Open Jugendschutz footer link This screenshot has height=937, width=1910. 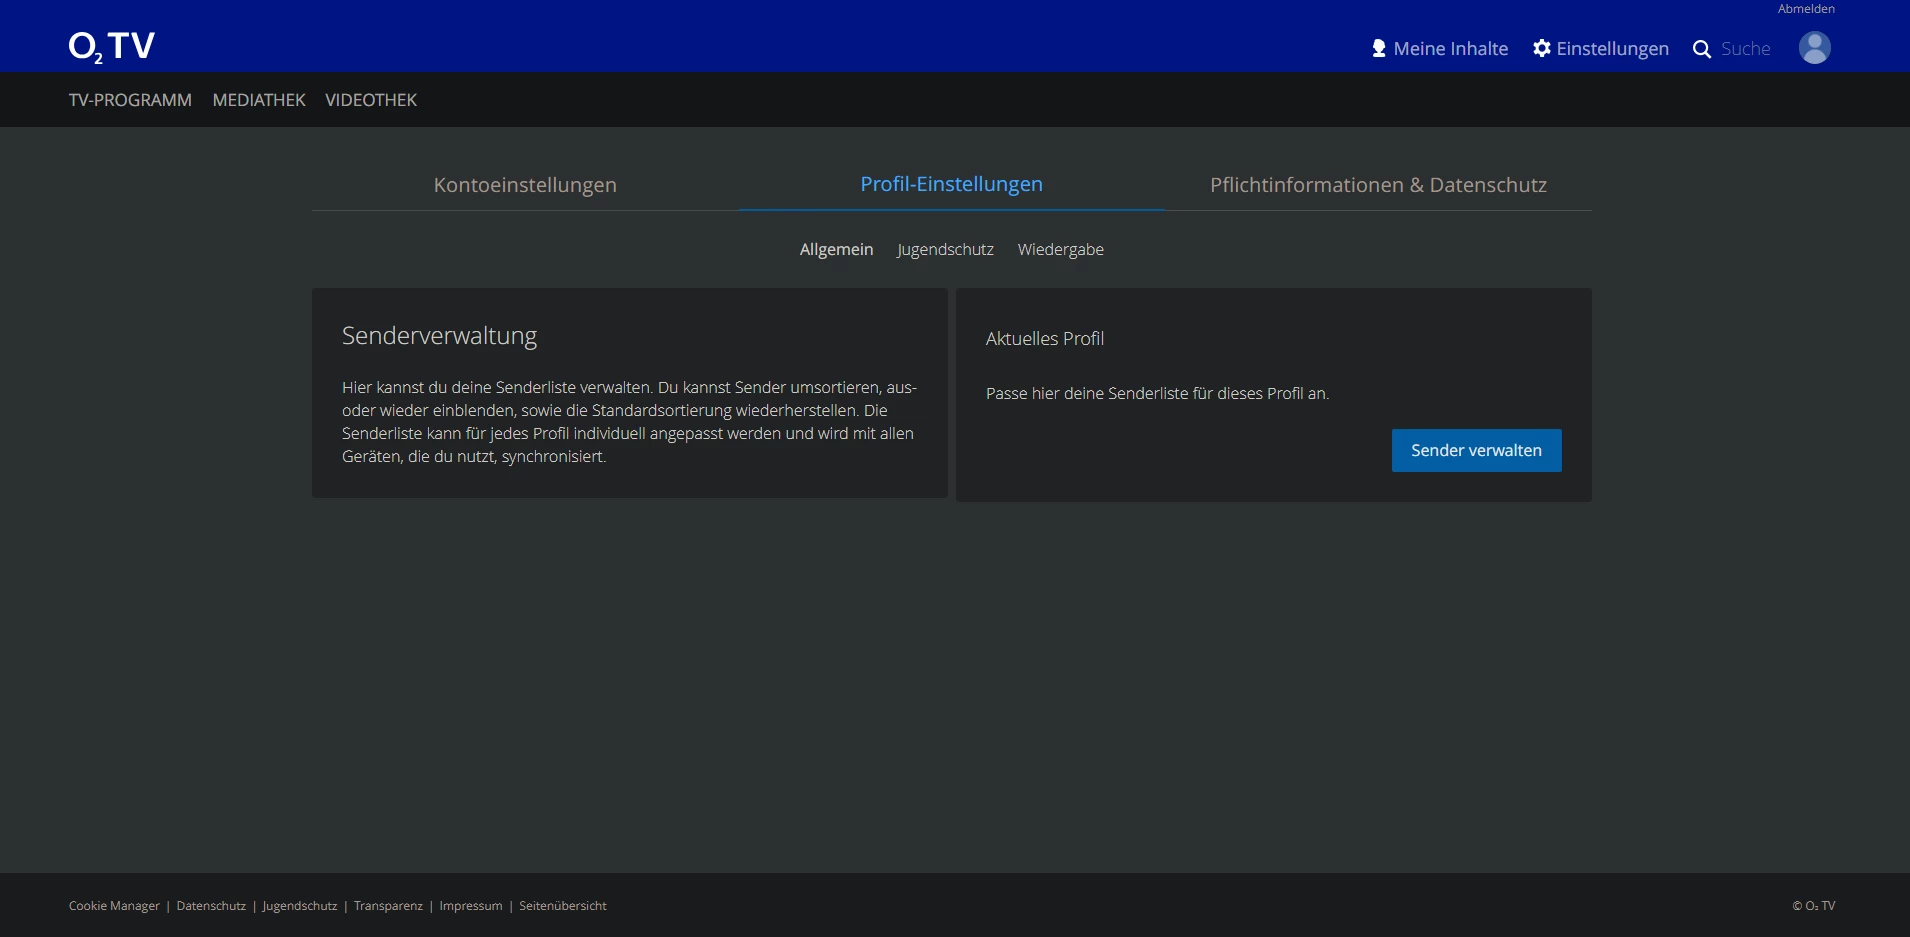point(300,906)
